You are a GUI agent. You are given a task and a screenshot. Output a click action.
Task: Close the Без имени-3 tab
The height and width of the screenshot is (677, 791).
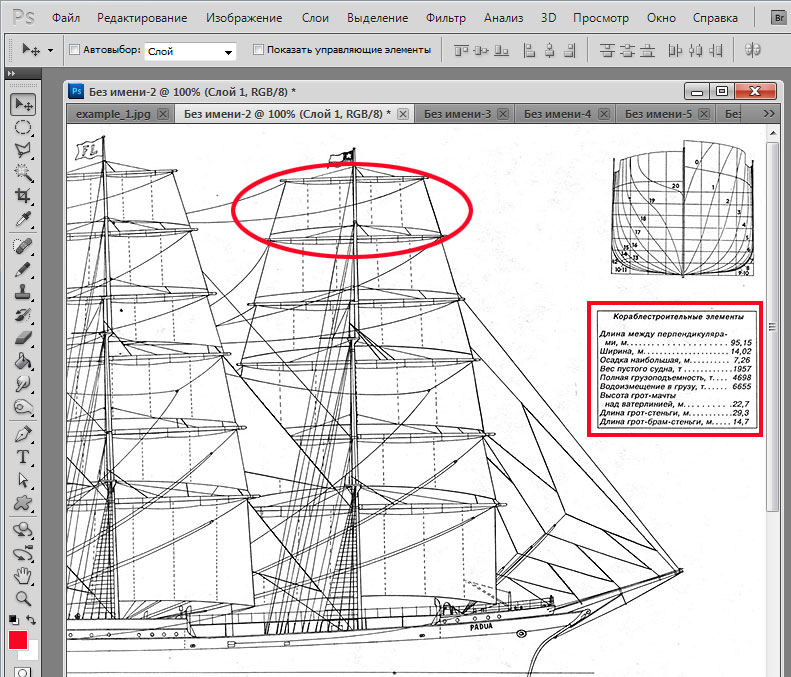pyautogui.click(x=504, y=114)
